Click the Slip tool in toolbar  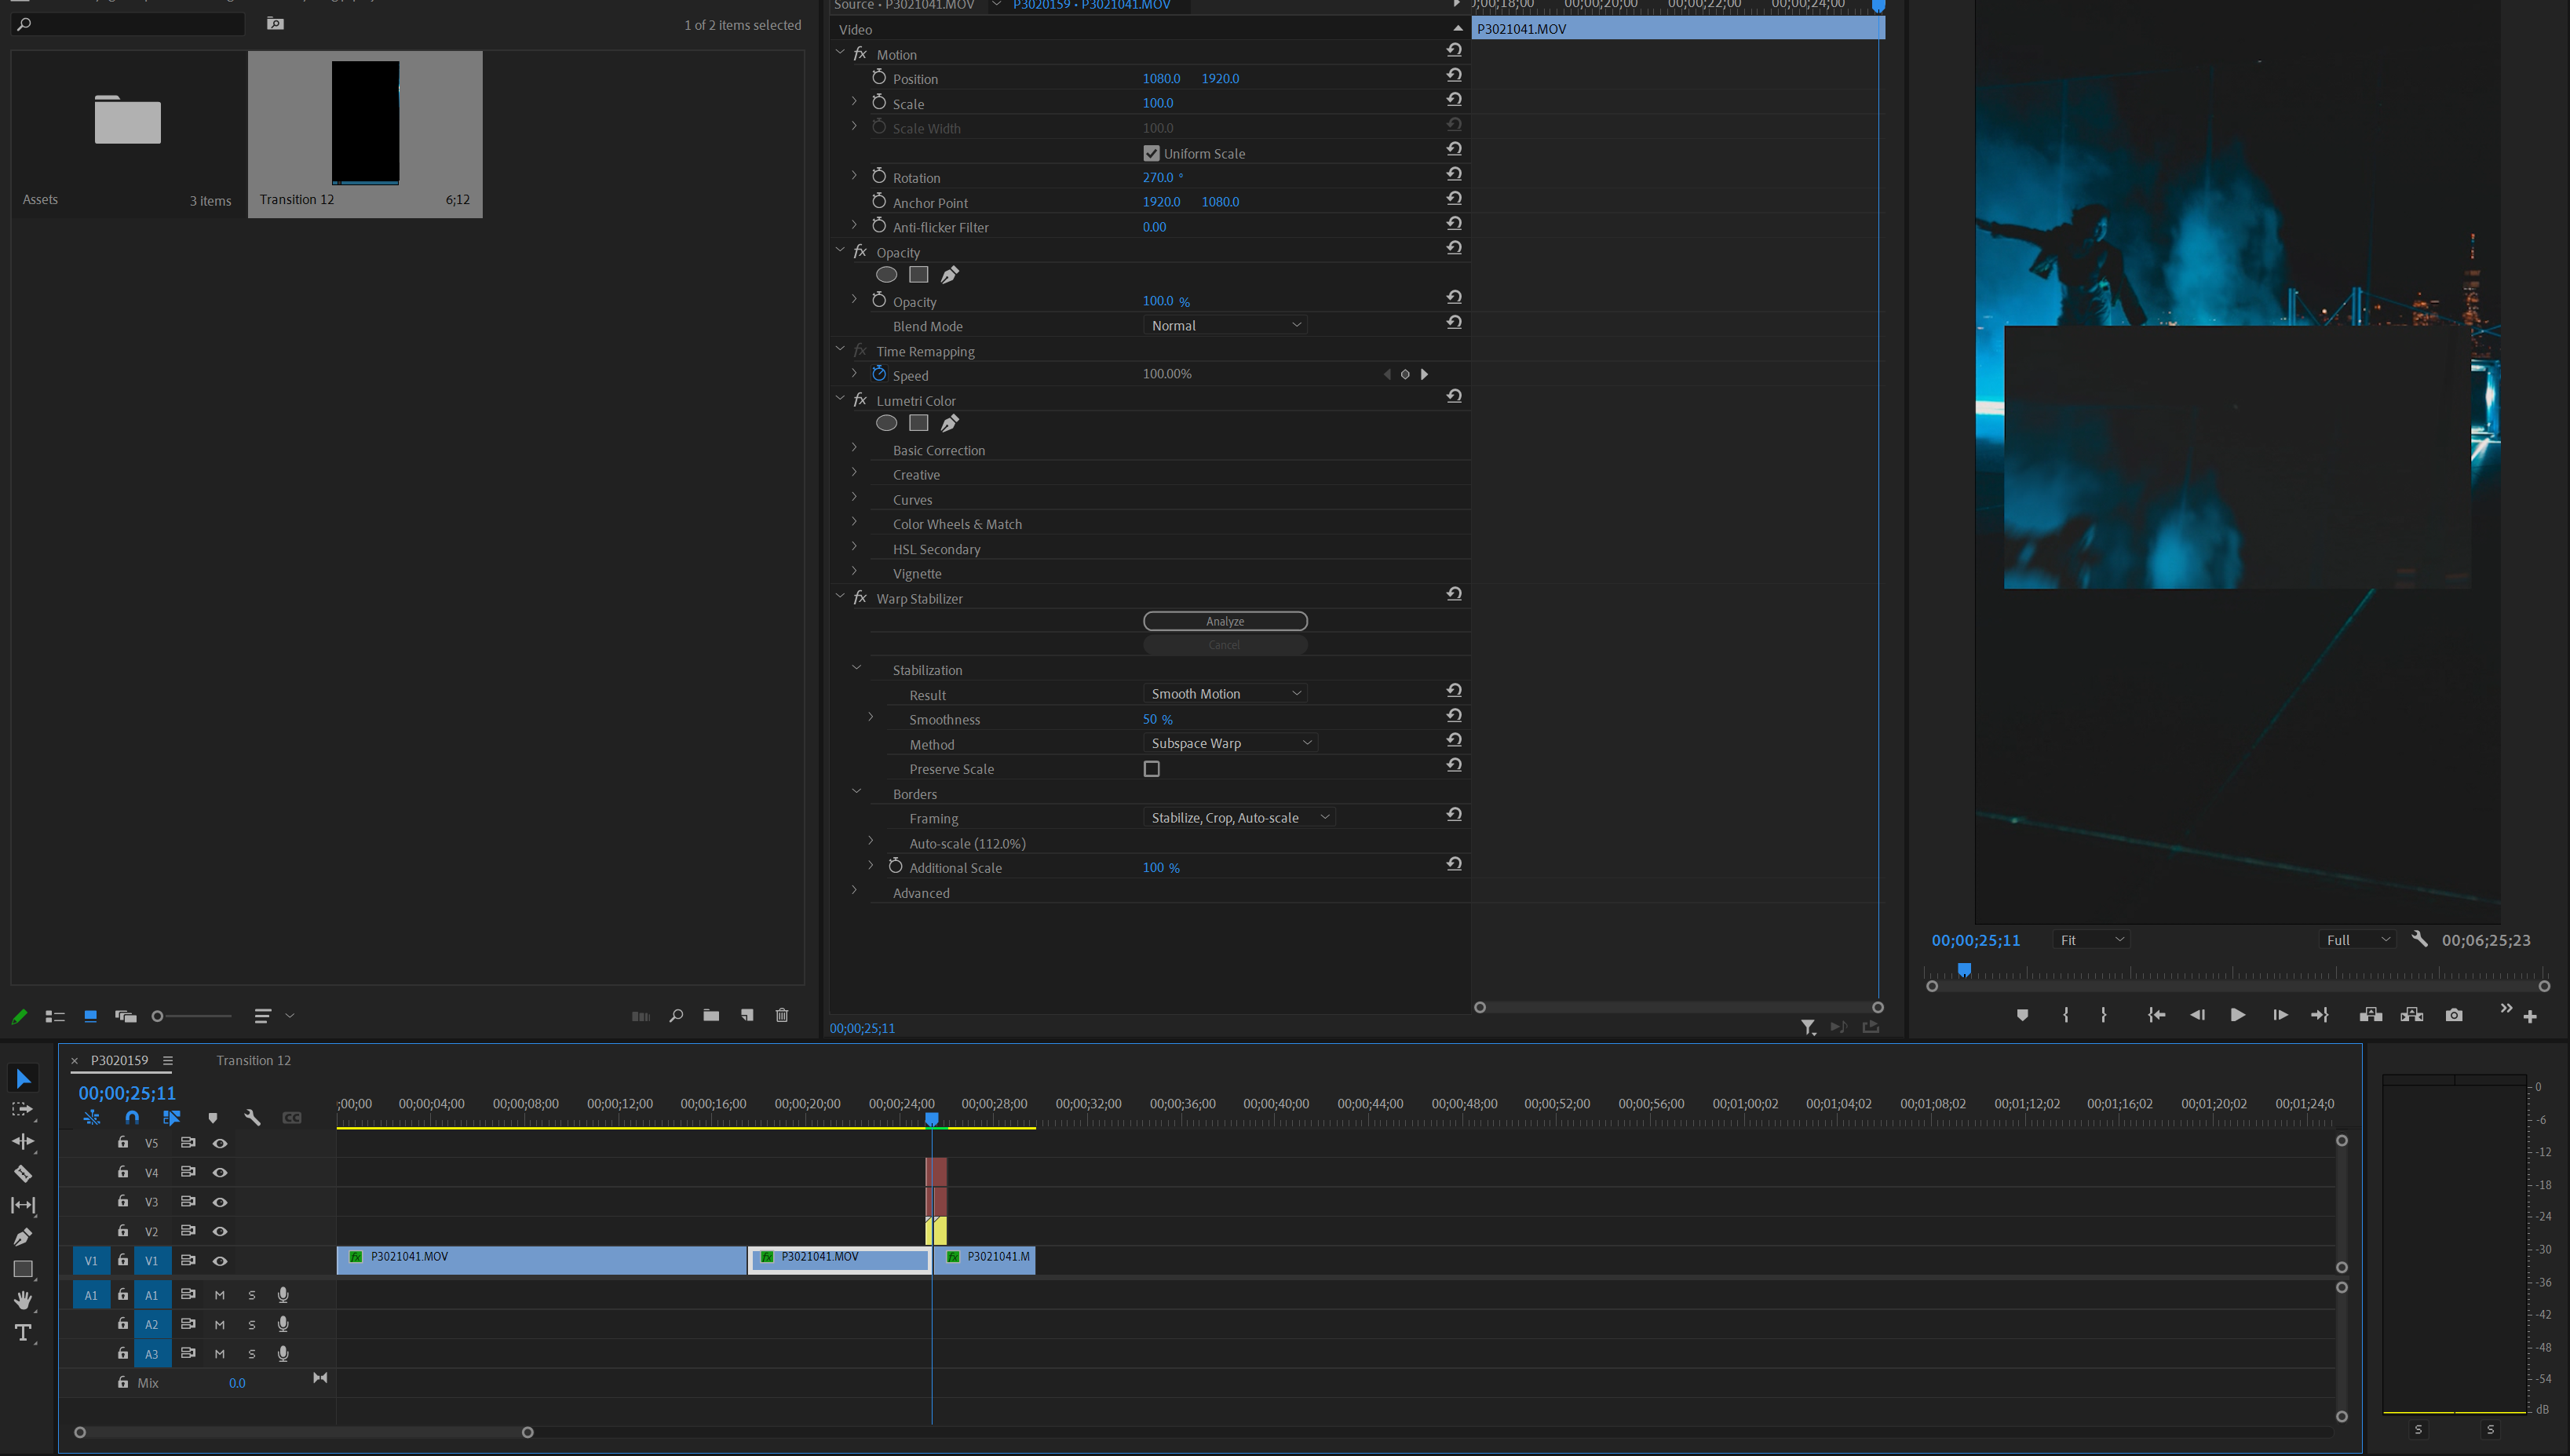coord(23,1203)
